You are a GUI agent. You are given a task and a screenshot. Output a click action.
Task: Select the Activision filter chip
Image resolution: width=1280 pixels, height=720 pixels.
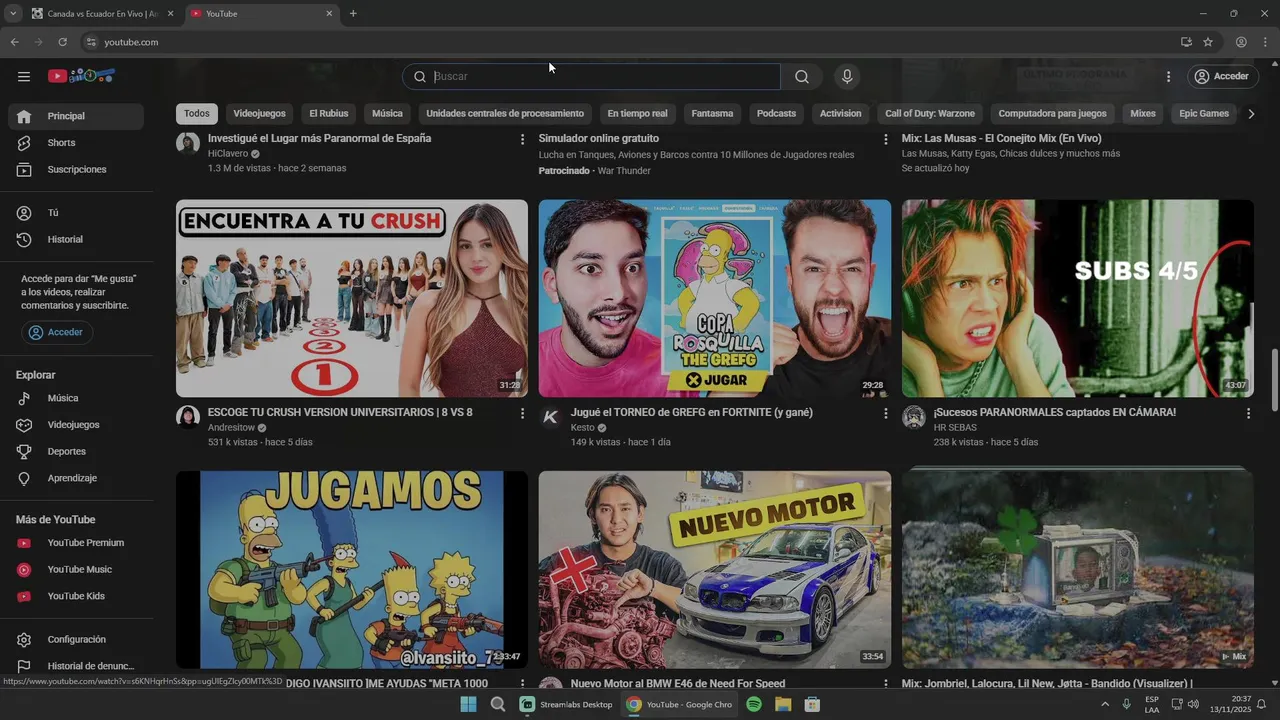840,114
